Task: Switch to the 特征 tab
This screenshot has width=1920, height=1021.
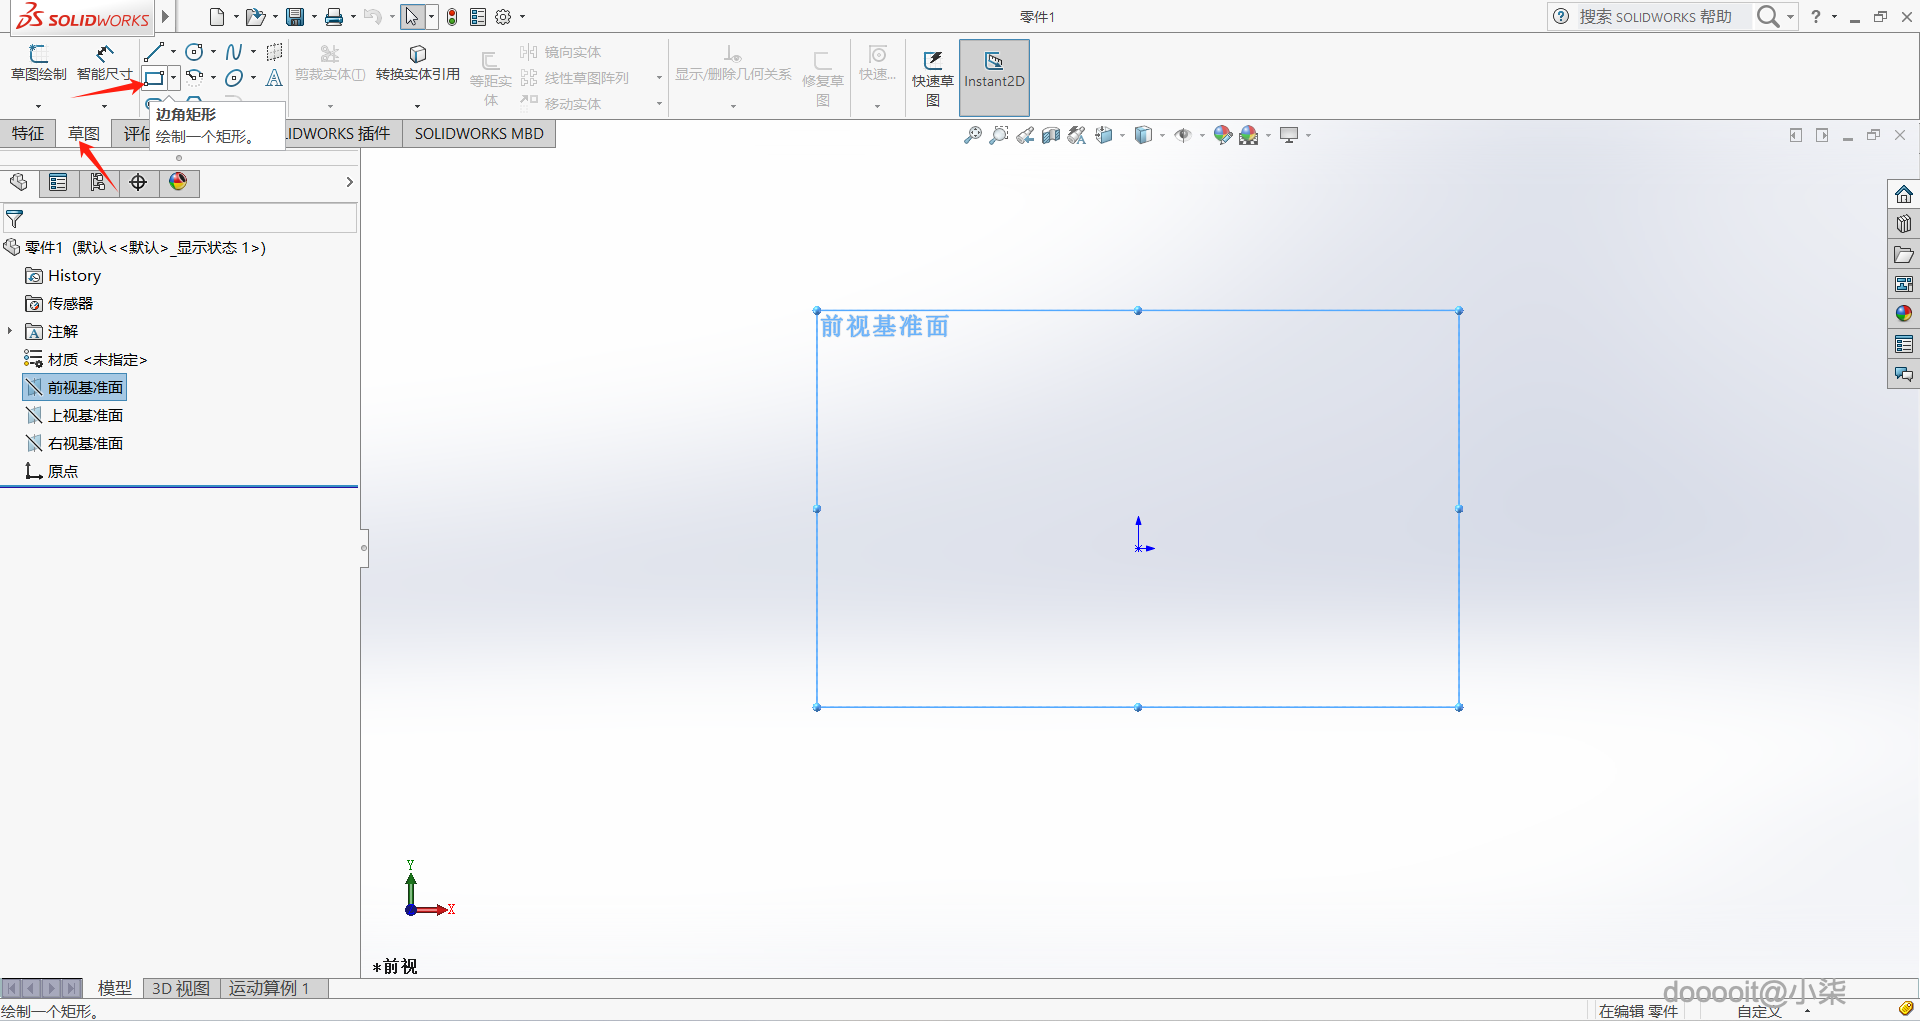Action: click(28, 134)
